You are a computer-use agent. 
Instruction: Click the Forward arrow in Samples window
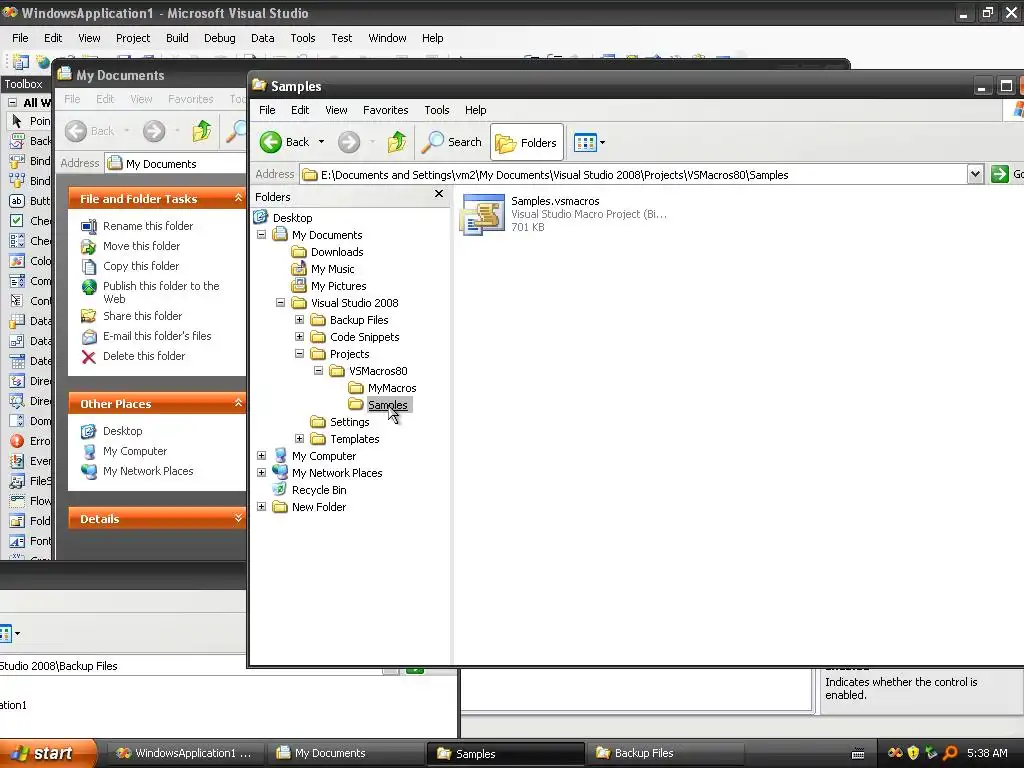(349, 142)
